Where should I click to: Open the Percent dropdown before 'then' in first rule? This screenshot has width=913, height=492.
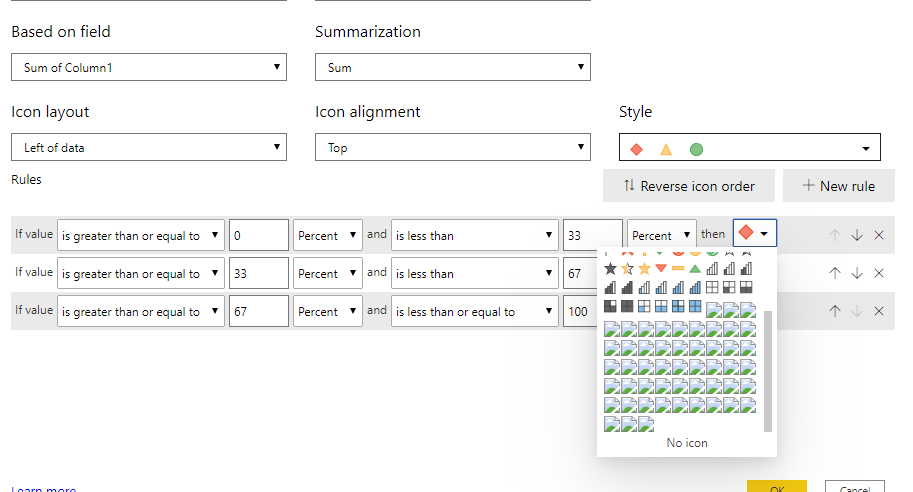661,235
